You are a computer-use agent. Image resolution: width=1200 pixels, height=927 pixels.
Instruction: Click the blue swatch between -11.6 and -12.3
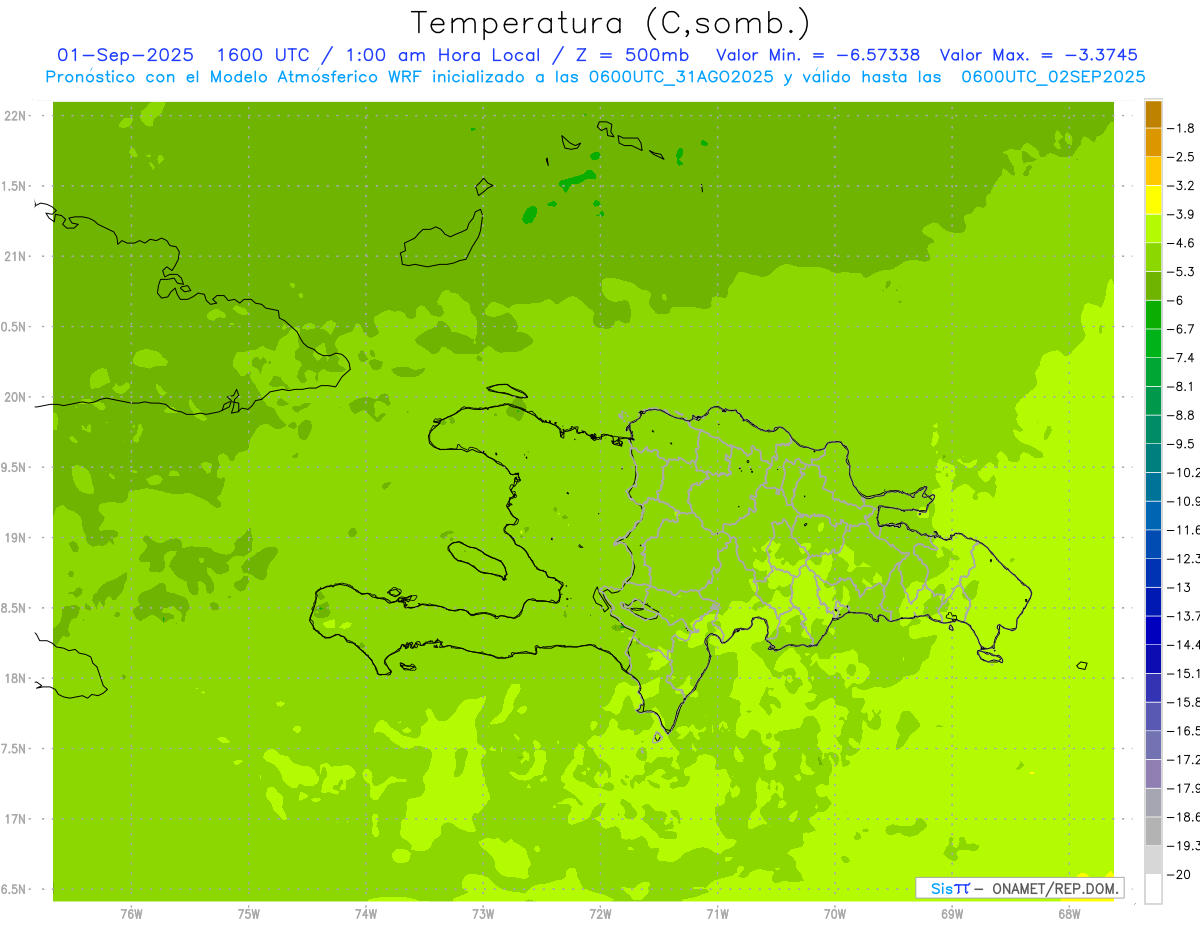point(1153,545)
